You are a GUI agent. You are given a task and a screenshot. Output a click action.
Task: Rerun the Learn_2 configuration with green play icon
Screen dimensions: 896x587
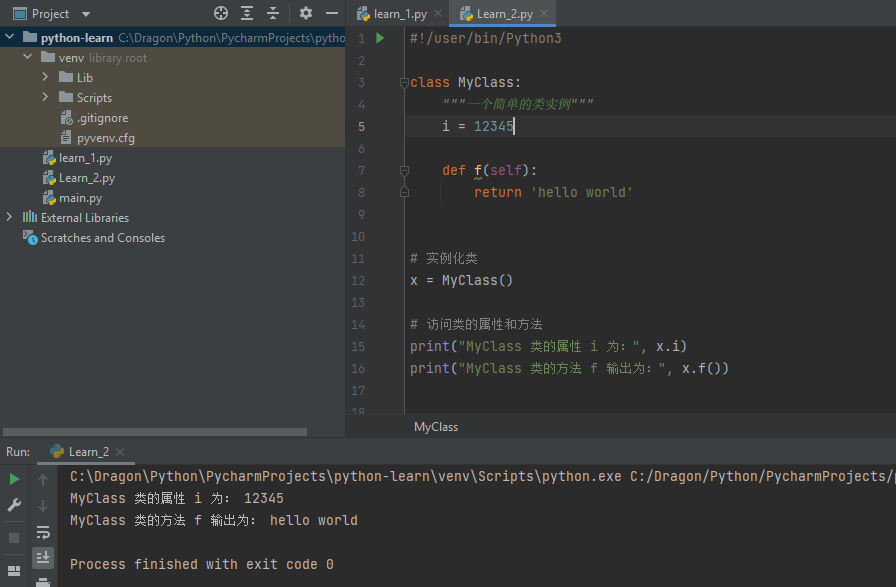pos(13,479)
